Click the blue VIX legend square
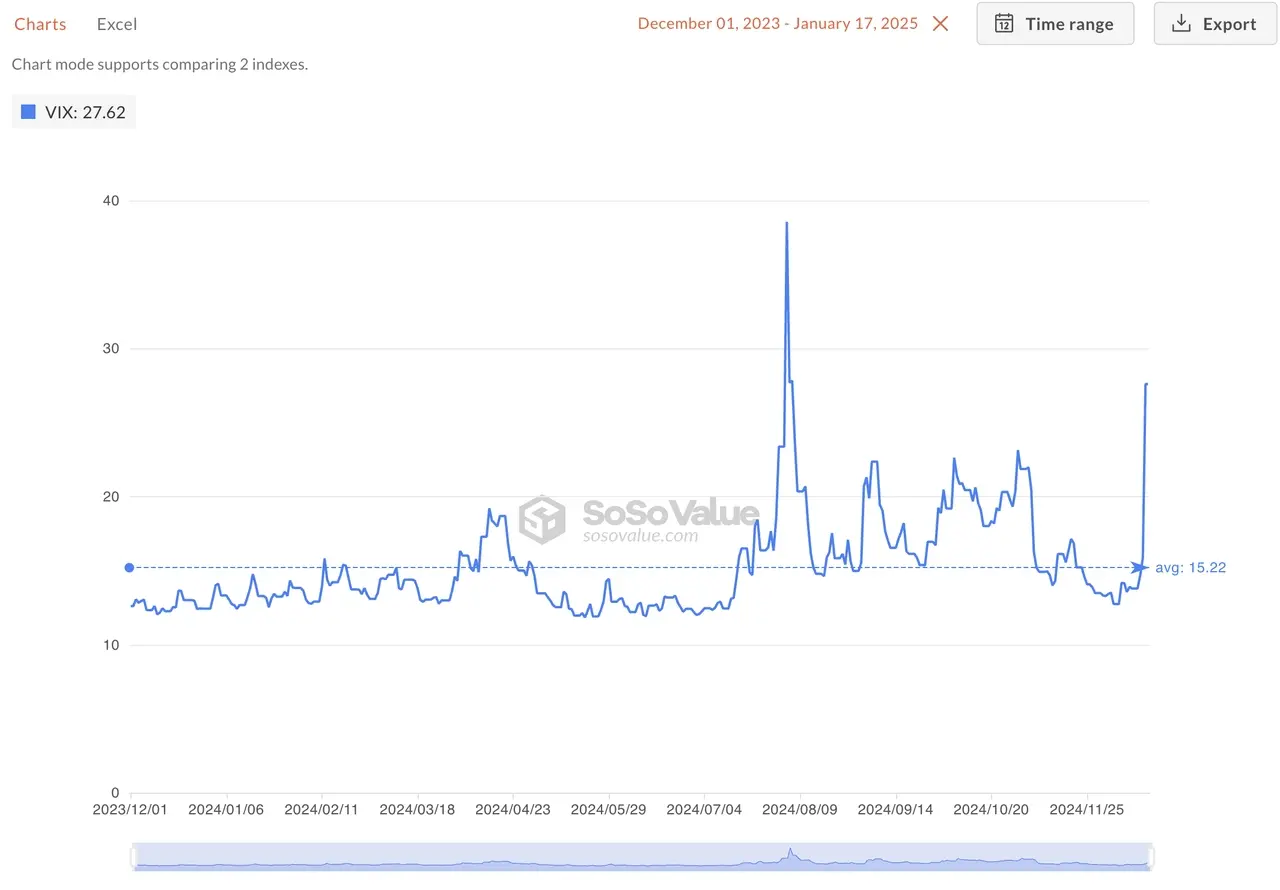 (27, 111)
